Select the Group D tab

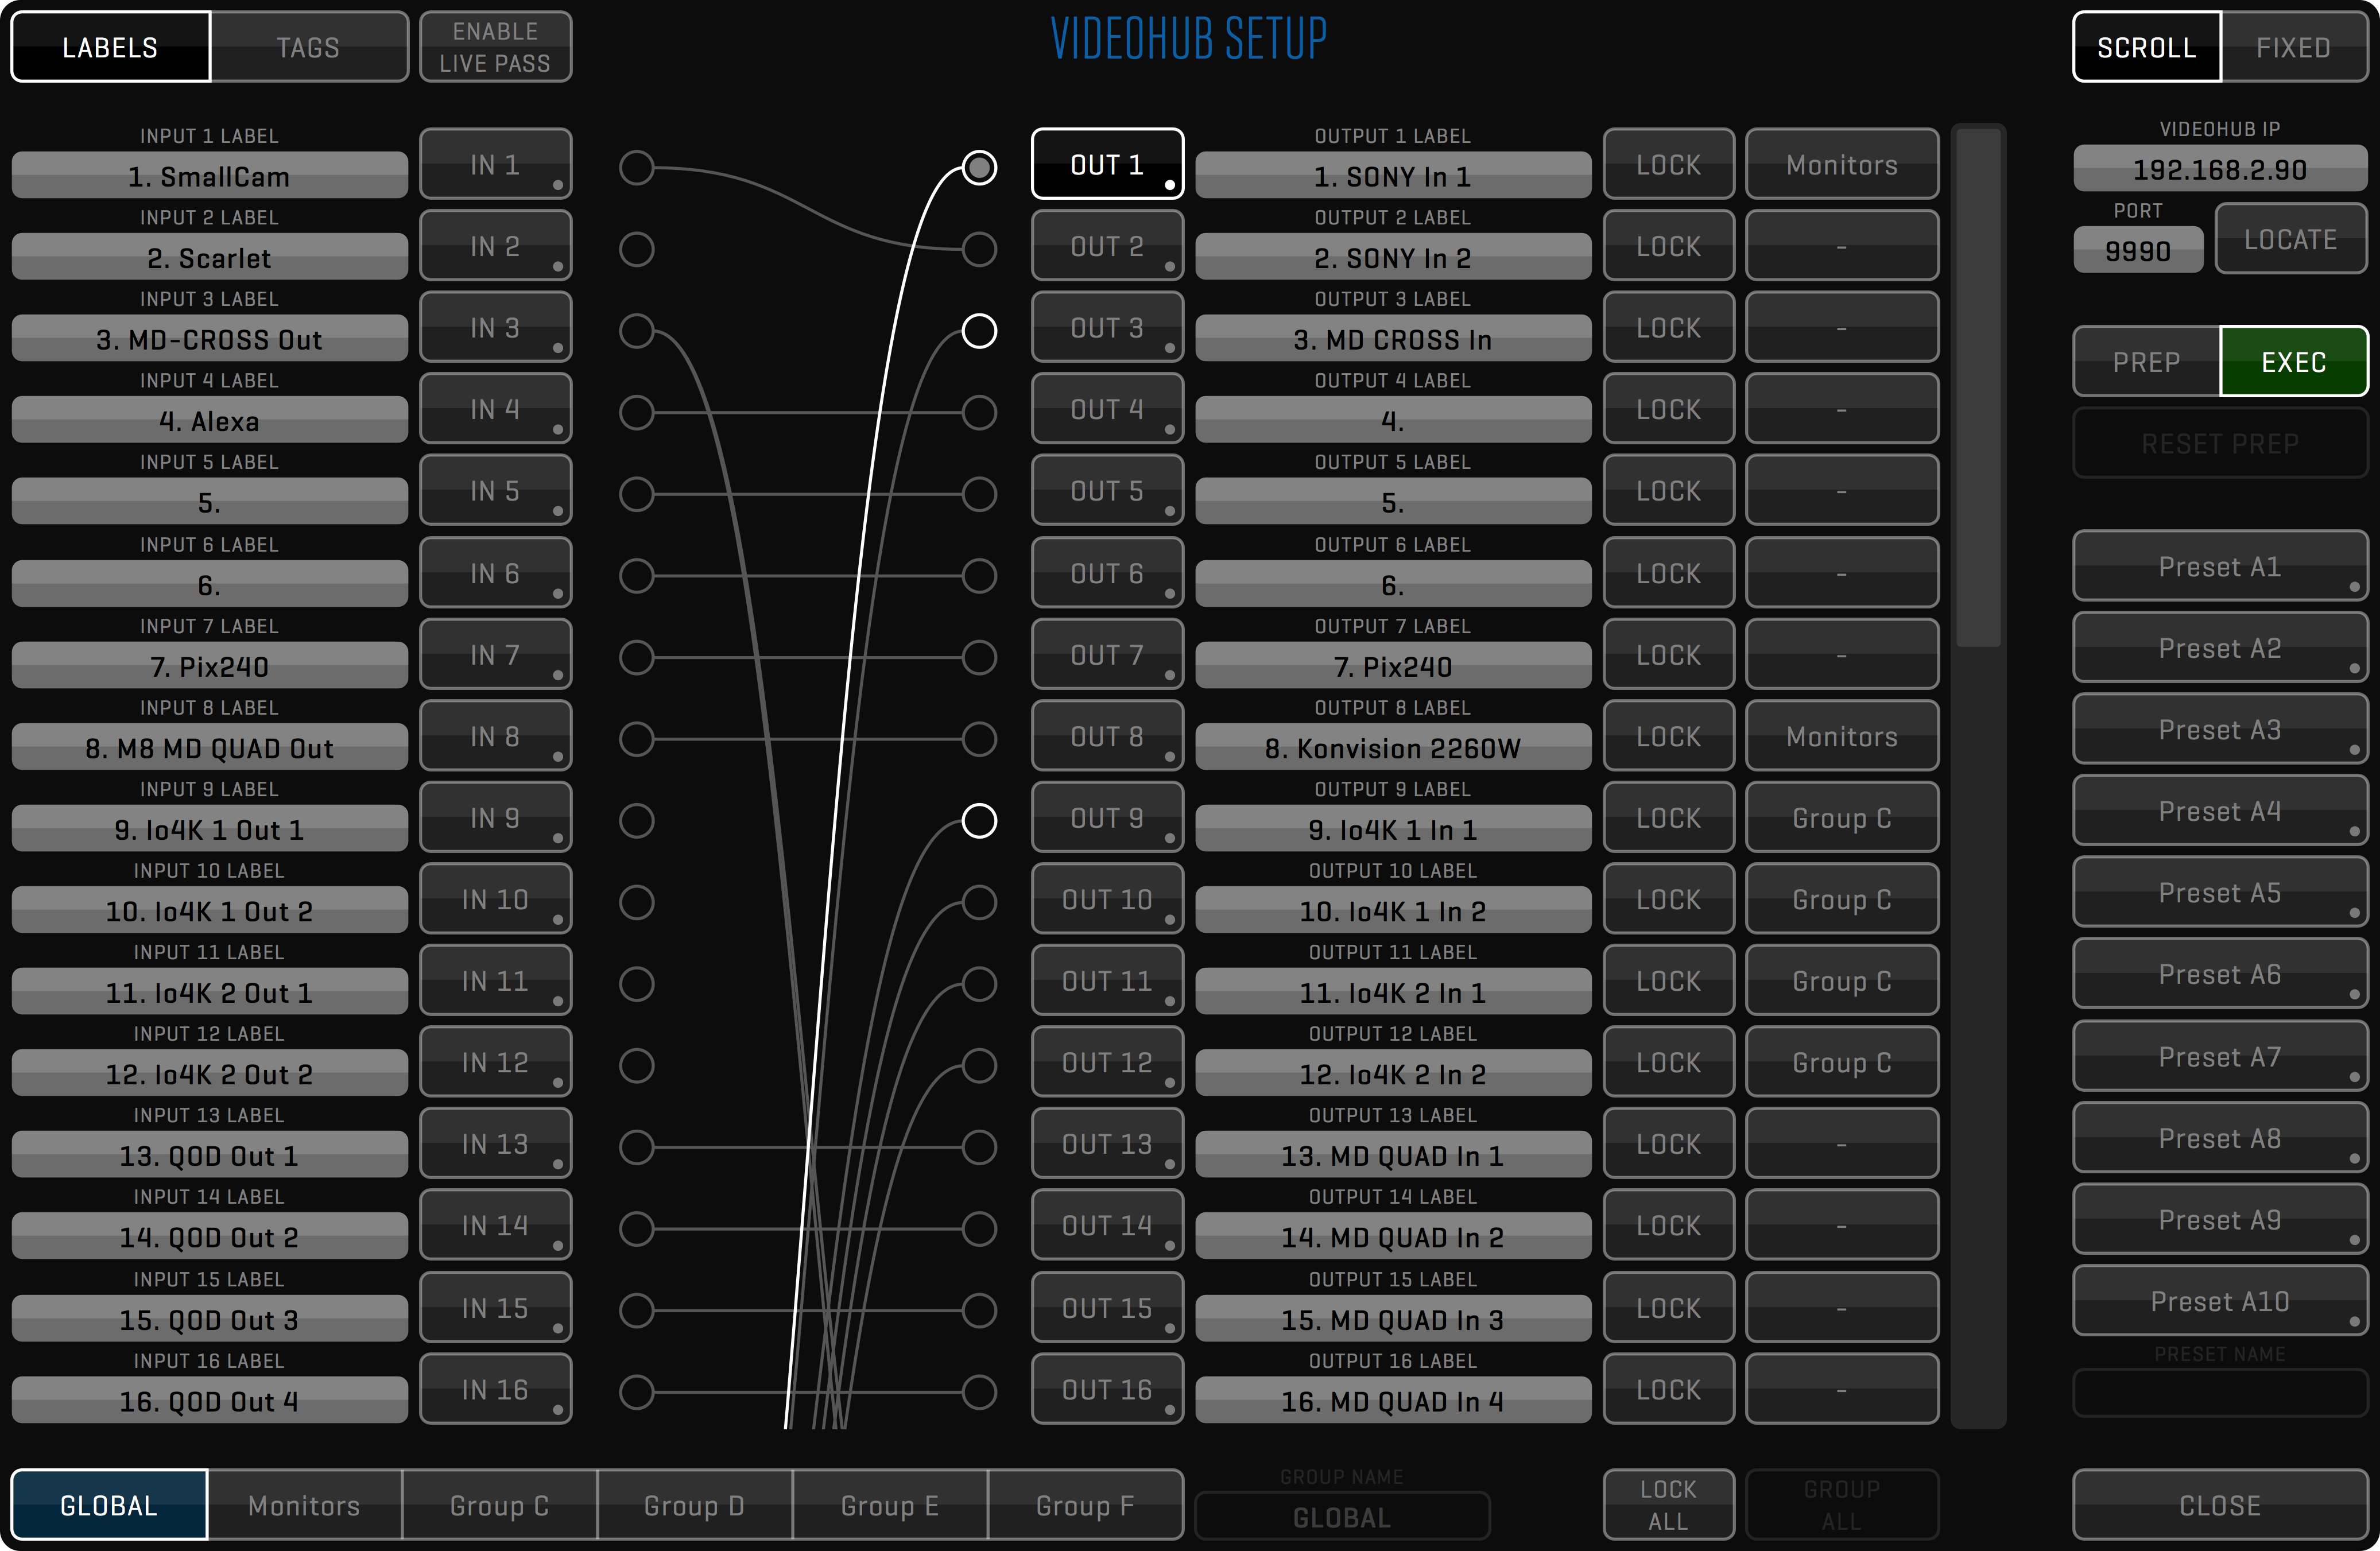pyautogui.click(x=694, y=1505)
